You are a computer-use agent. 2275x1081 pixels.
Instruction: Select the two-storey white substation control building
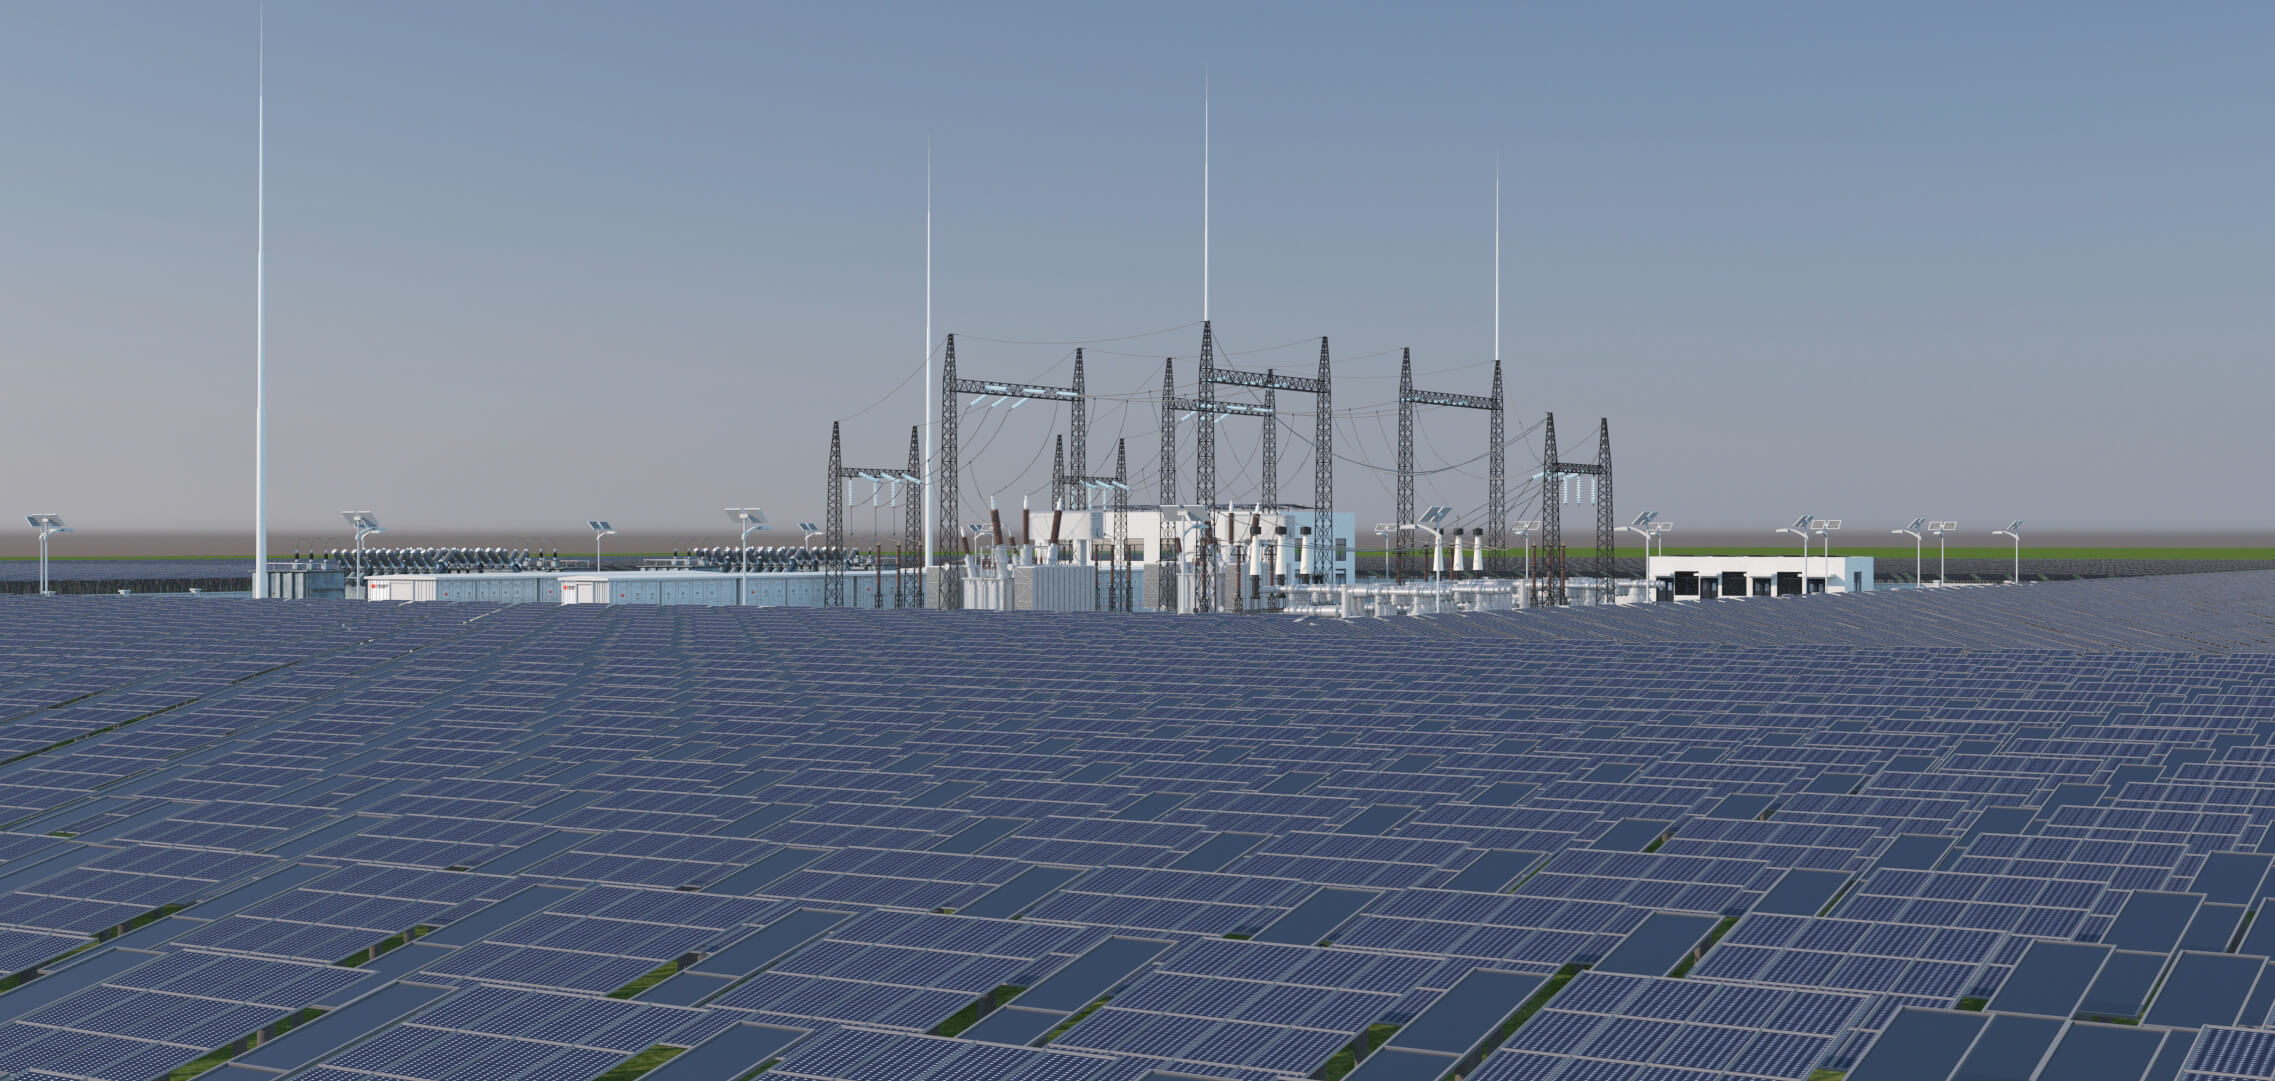[1190, 545]
